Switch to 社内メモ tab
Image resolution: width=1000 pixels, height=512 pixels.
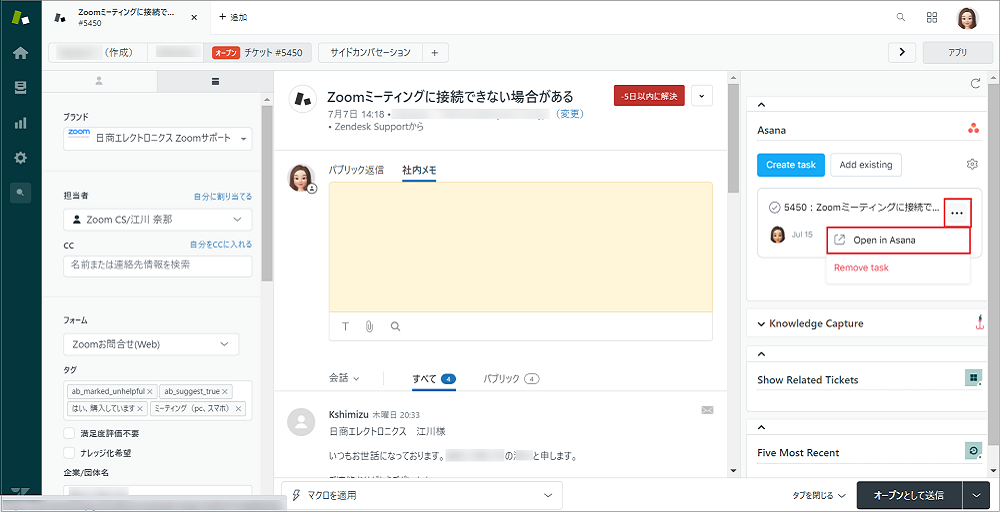click(419, 170)
